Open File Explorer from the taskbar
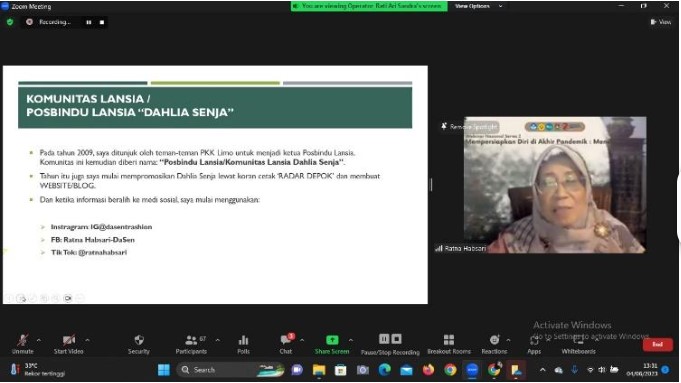 click(319, 370)
